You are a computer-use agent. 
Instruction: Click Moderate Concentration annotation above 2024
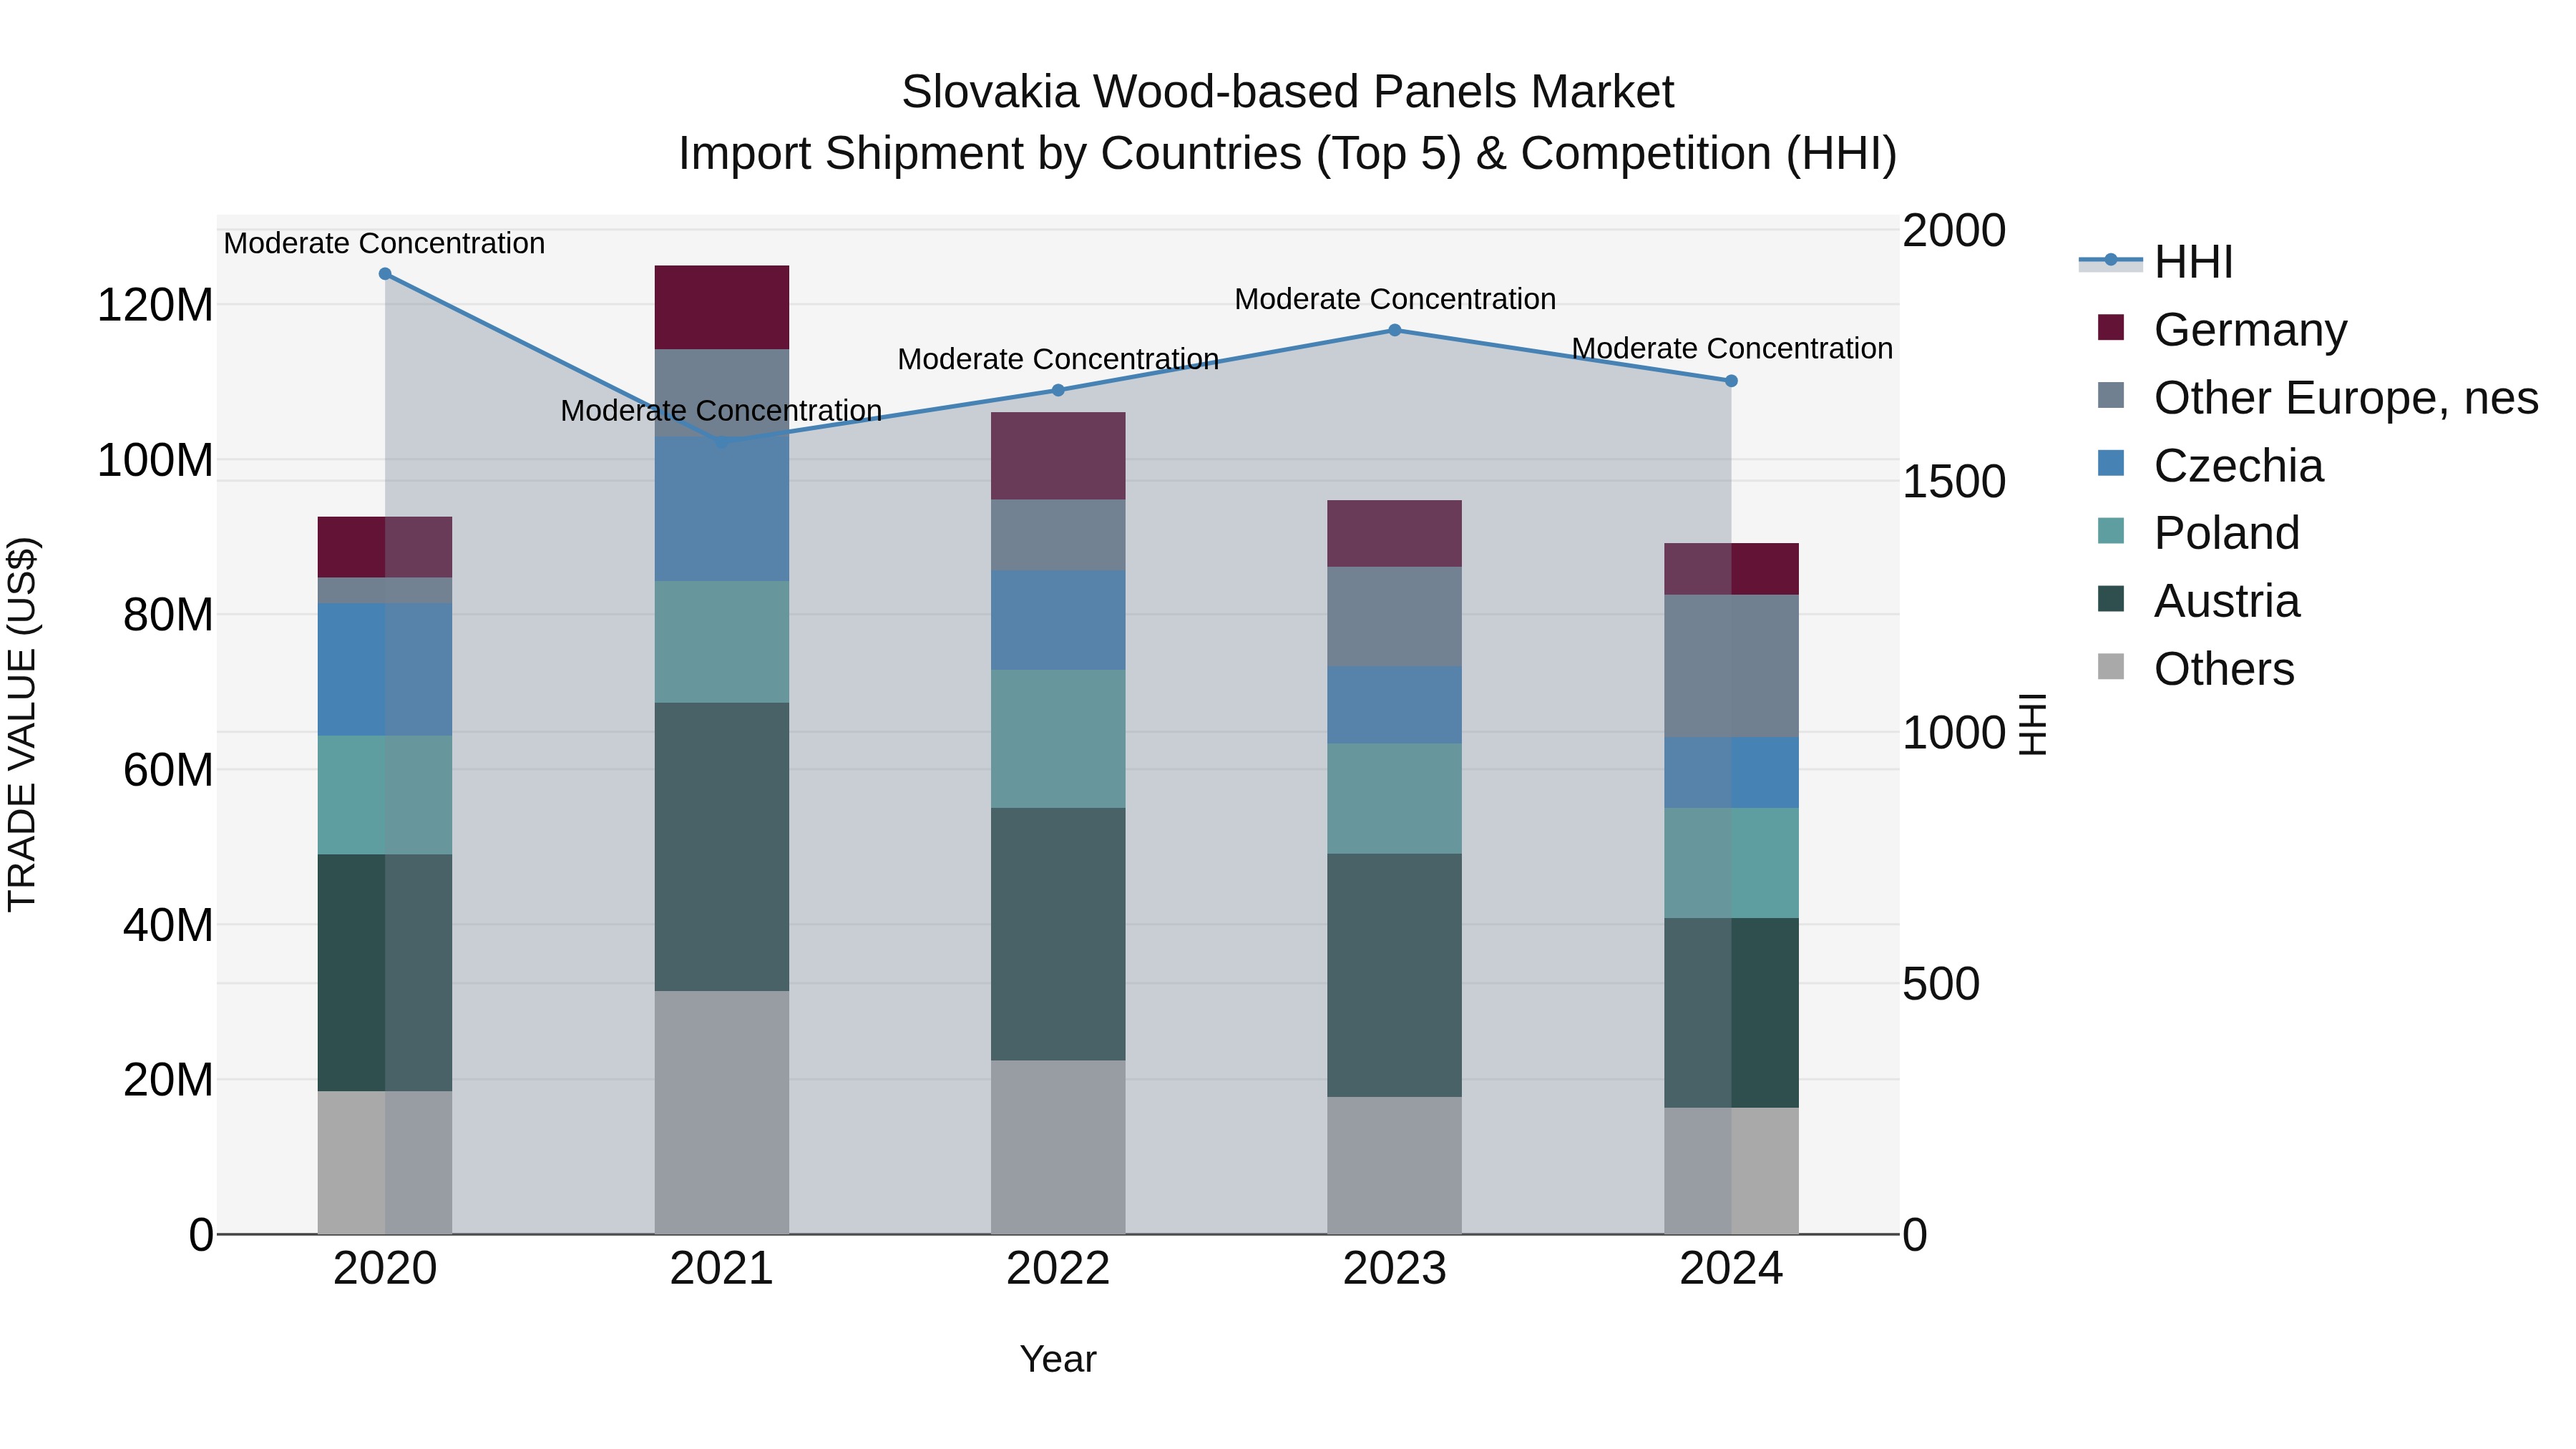point(1732,348)
